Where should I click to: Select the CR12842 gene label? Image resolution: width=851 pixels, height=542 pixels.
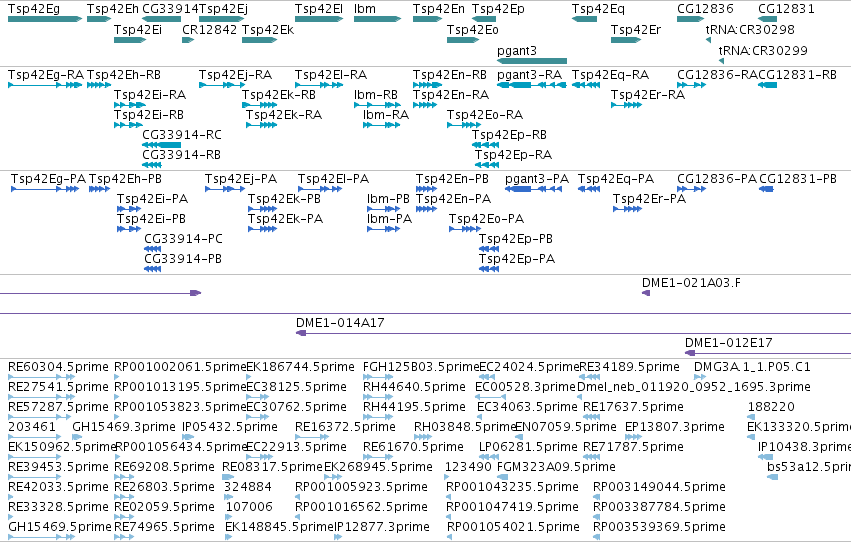point(209,29)
